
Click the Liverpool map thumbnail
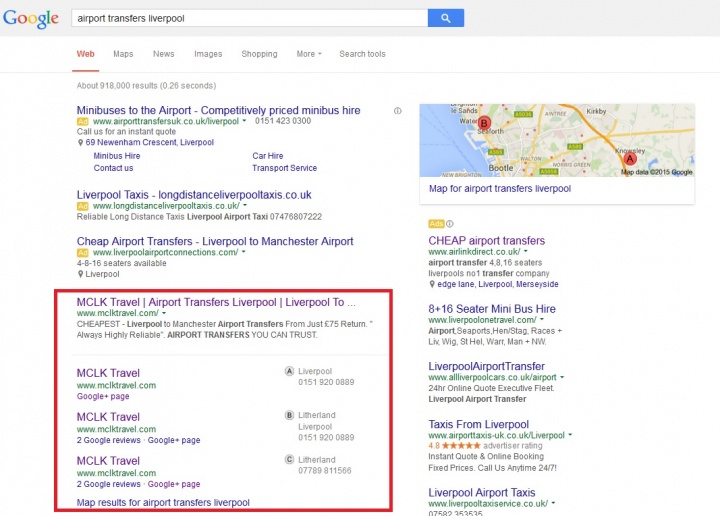[557, 140]
